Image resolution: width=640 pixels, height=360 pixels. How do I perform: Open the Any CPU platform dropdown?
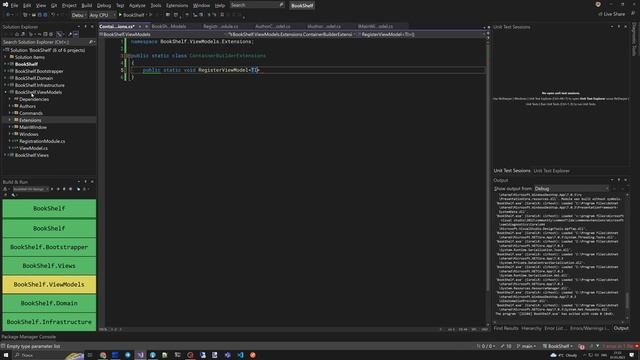(x=101, y=15)
